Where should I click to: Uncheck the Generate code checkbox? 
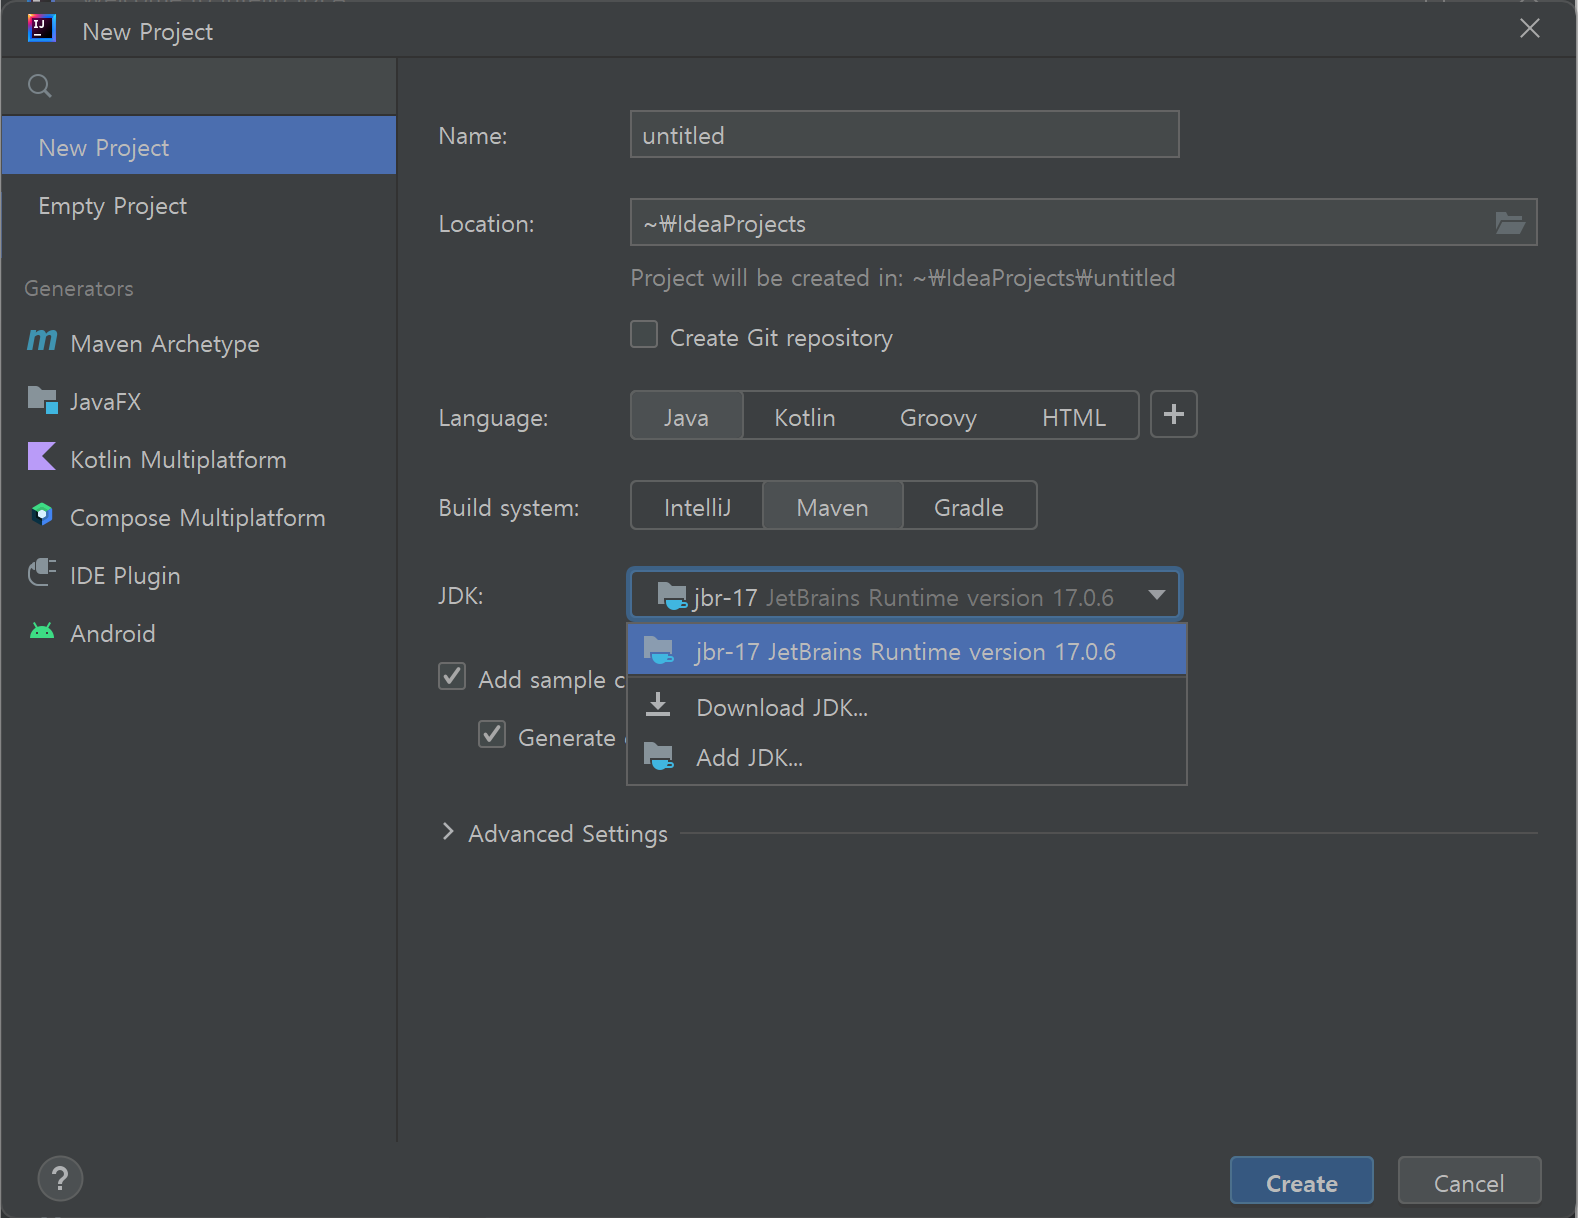[492, 735]
